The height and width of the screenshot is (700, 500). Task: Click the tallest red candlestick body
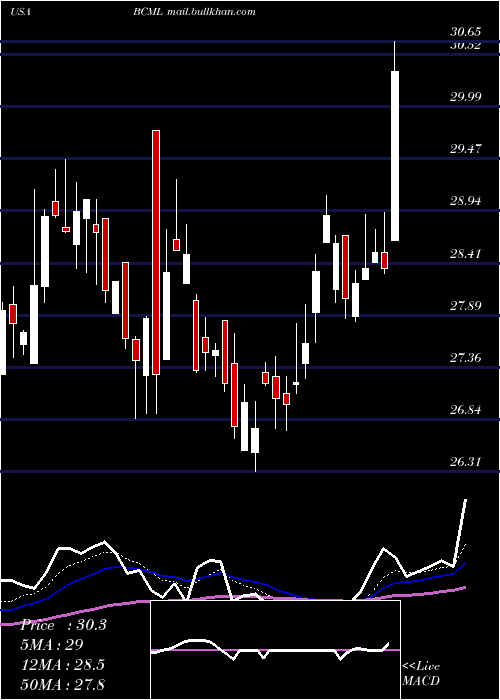pos(156,252)
